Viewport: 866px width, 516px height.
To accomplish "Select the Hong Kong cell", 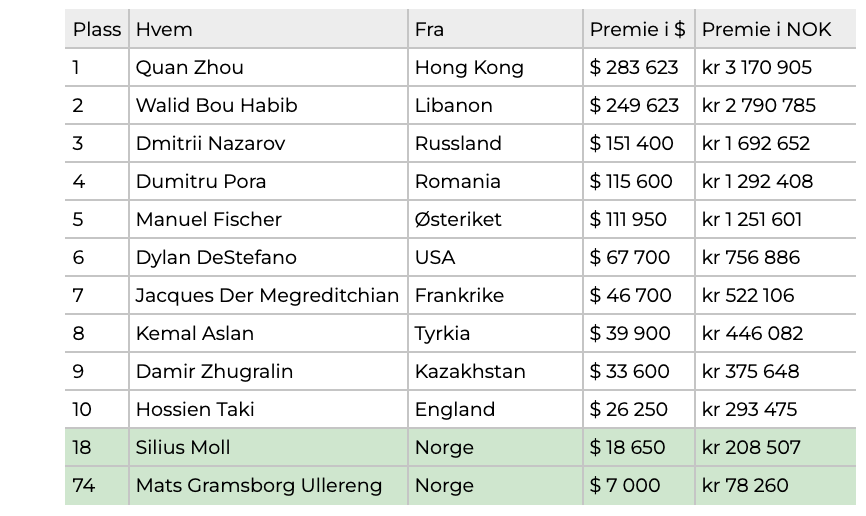I will pos(495,67).
